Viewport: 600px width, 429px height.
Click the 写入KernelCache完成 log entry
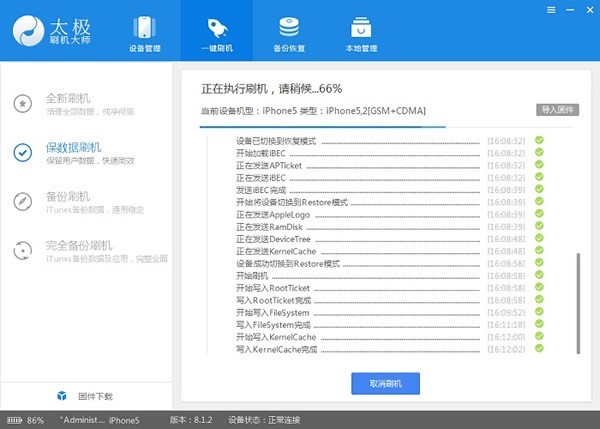[277, 349]
